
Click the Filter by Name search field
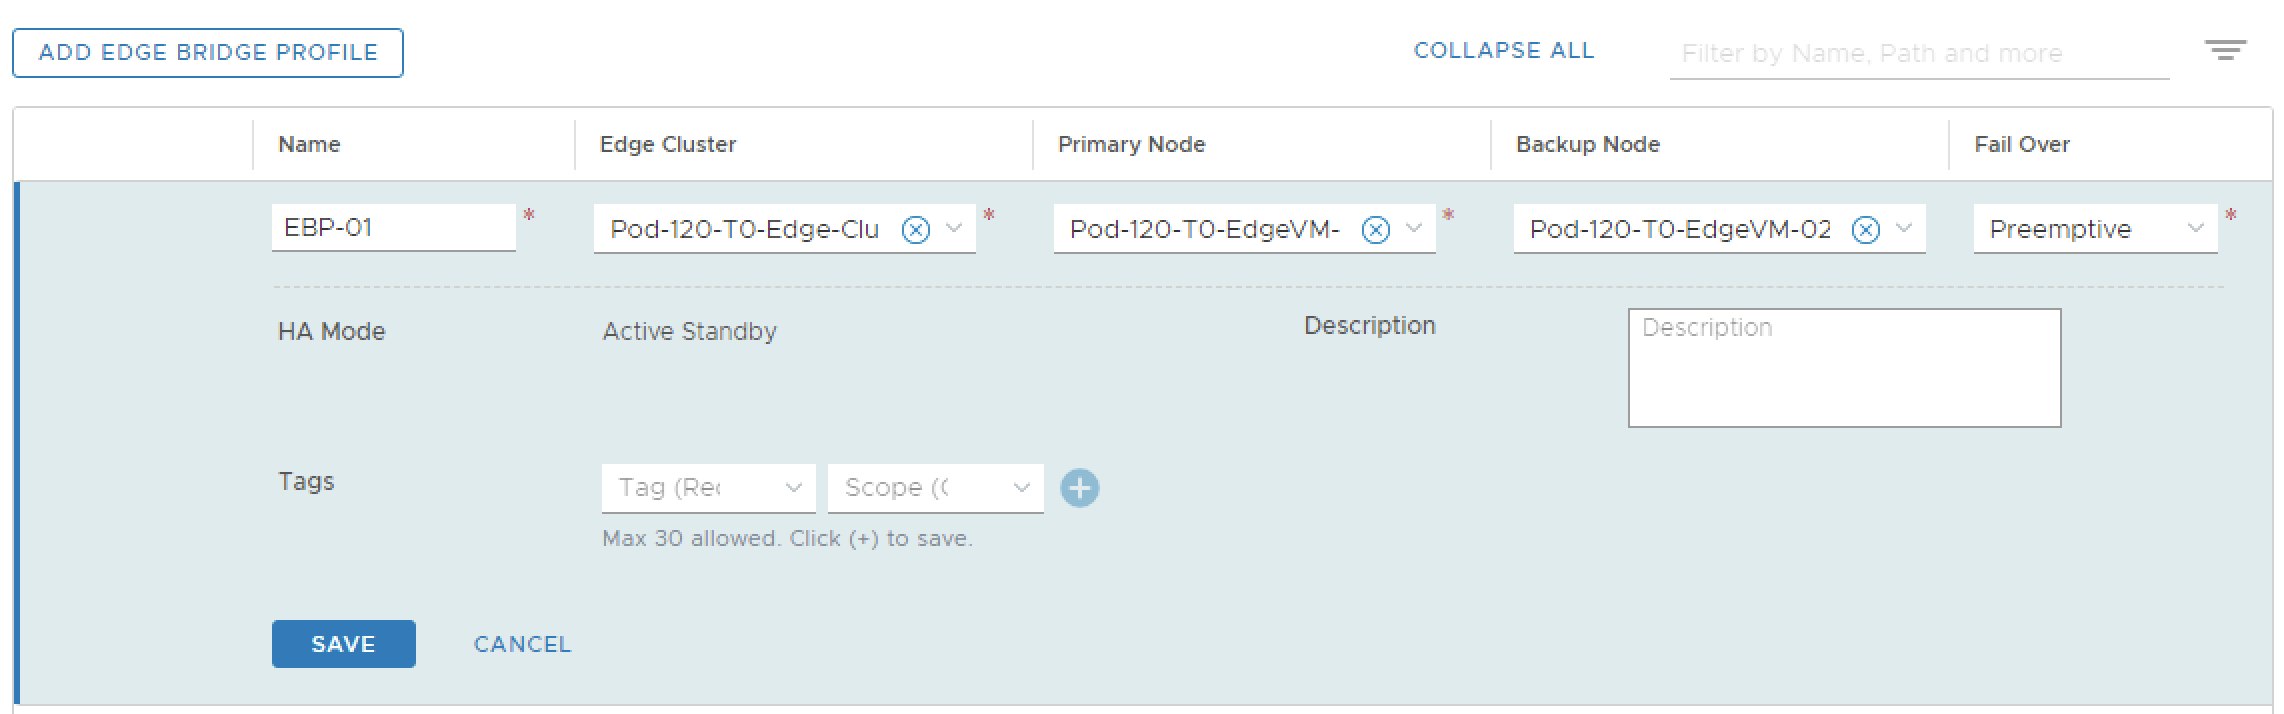[1918, 54]
